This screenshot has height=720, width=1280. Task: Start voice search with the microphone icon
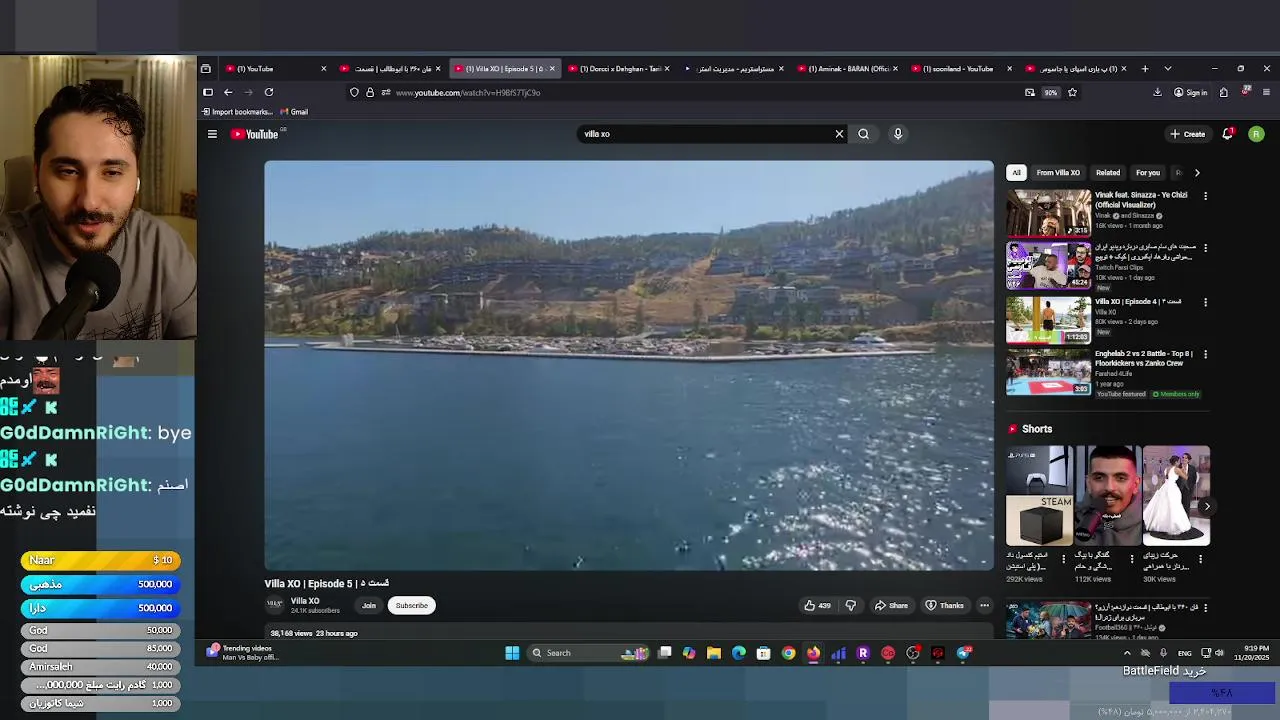tap(898, 134)
